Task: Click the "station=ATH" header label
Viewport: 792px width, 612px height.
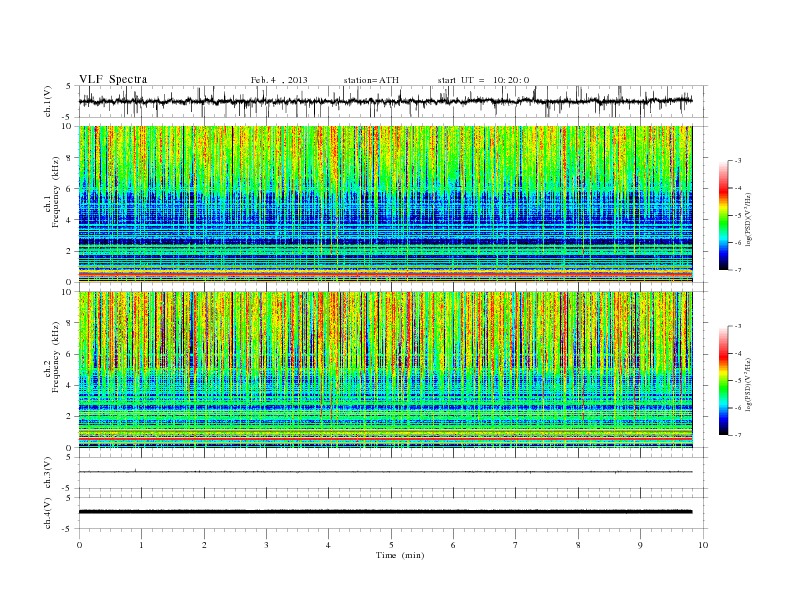Action: (371, 80)
